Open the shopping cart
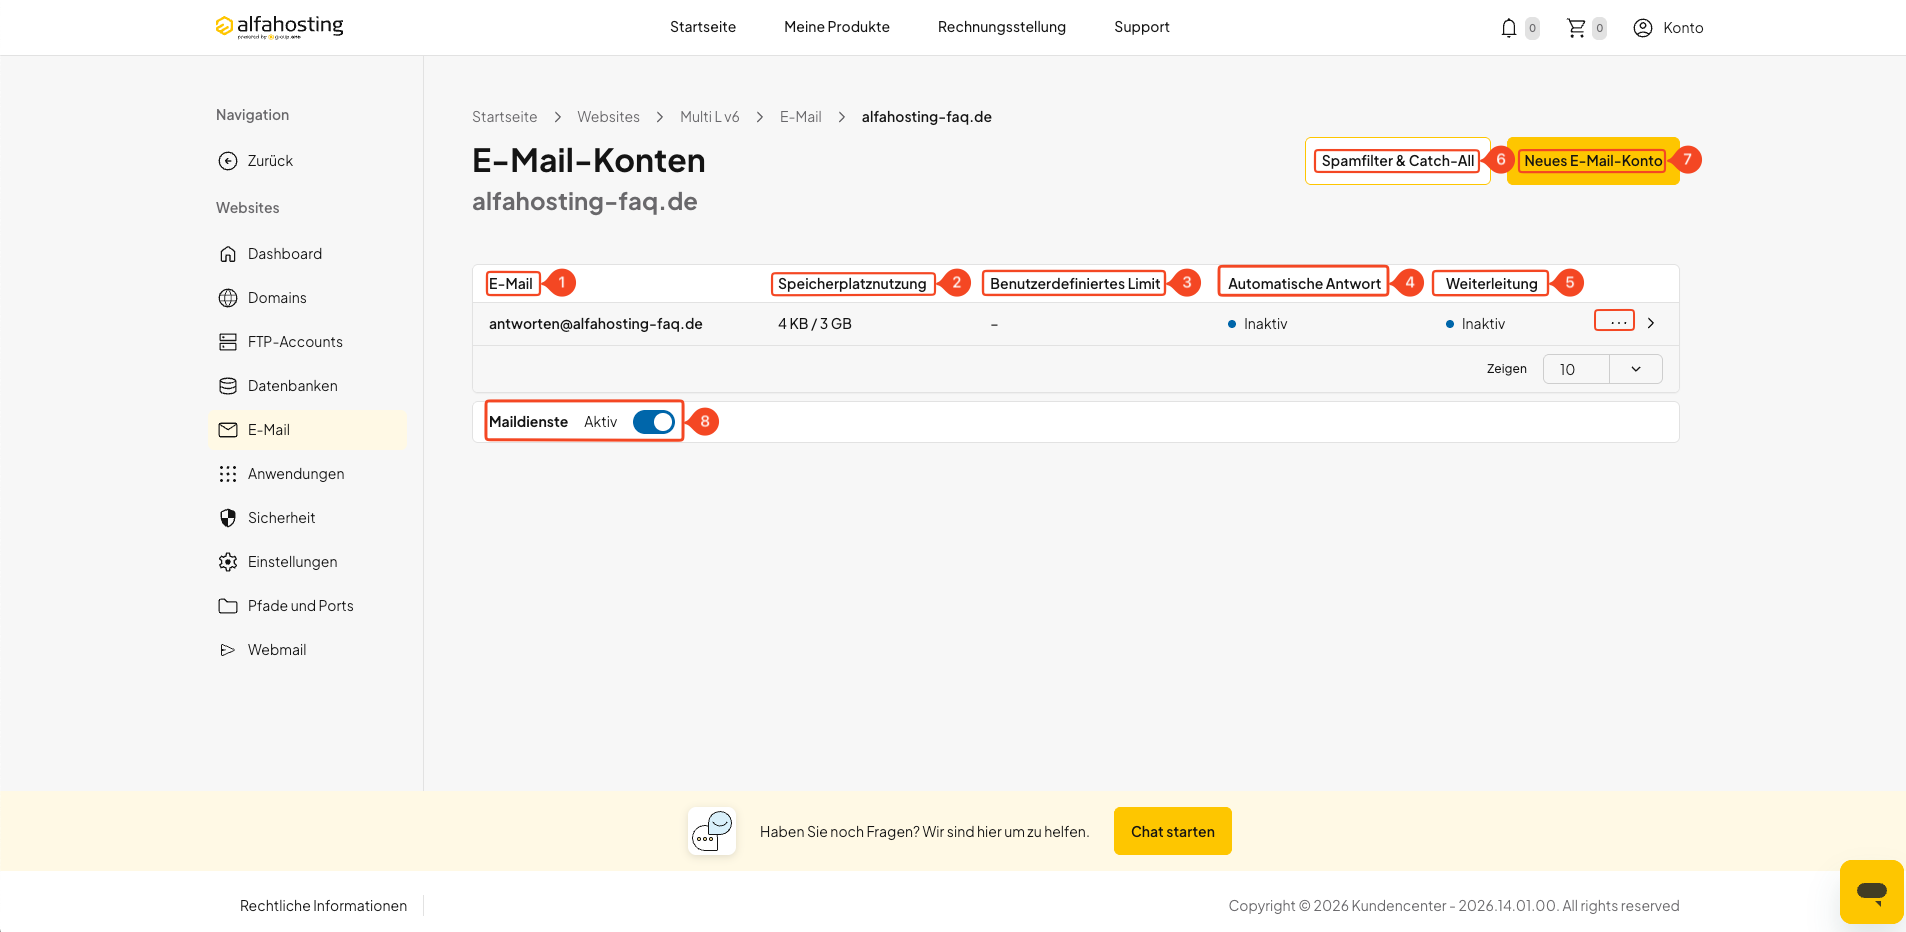The height and width of the screenshot is (932, 1906). (1576, 28)
